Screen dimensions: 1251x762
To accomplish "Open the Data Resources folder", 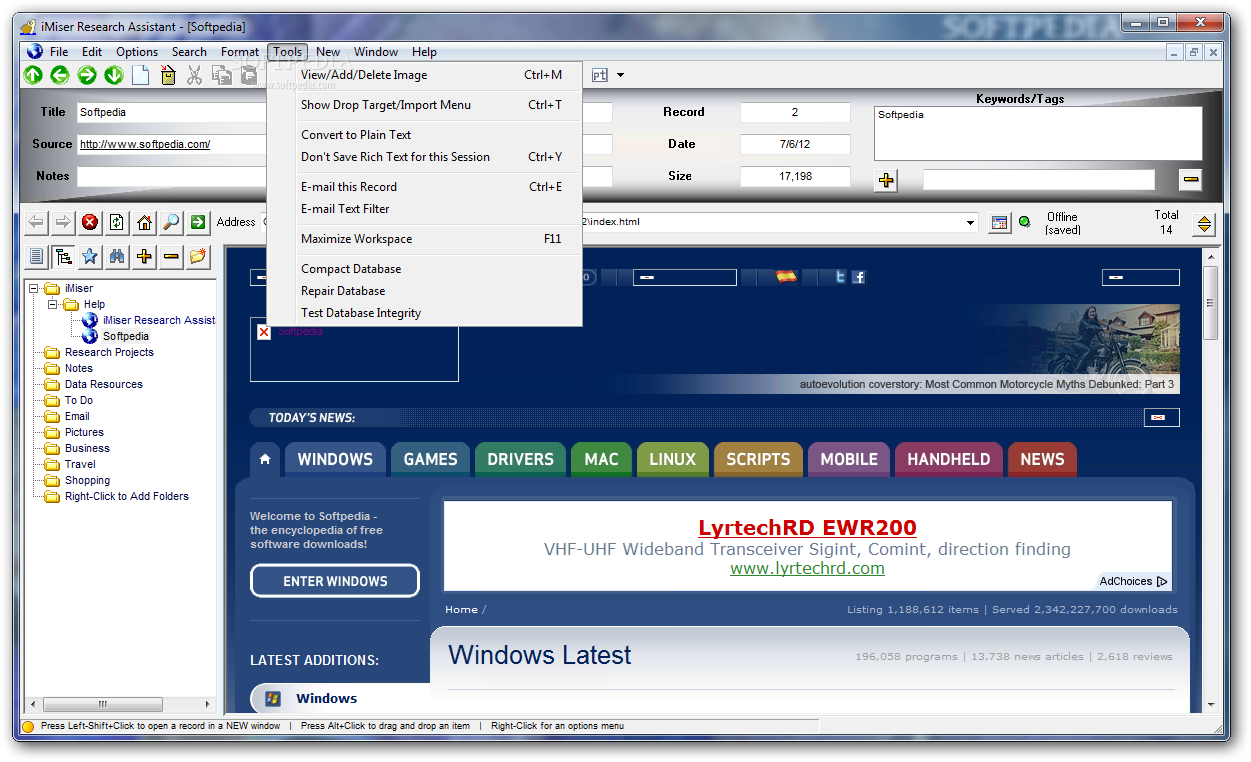I will pyautogui.click(x=103, y=384).
